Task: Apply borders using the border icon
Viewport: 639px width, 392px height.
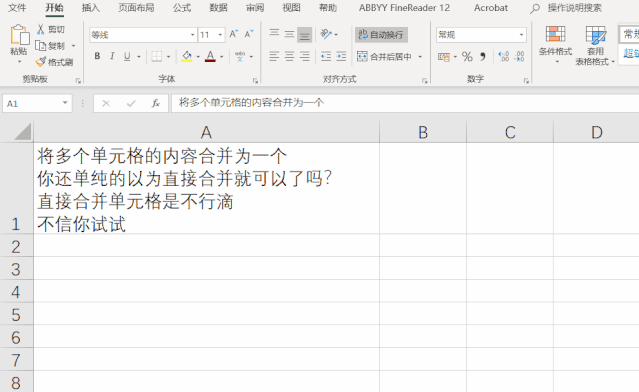Action: click(x=156, y=56)
